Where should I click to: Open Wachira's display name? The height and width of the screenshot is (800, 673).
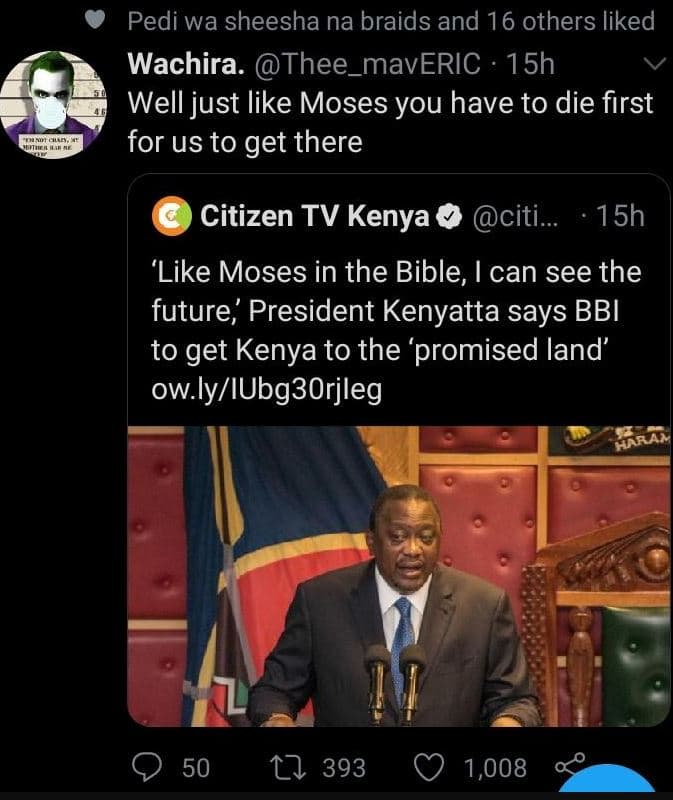tap(187, 64)
